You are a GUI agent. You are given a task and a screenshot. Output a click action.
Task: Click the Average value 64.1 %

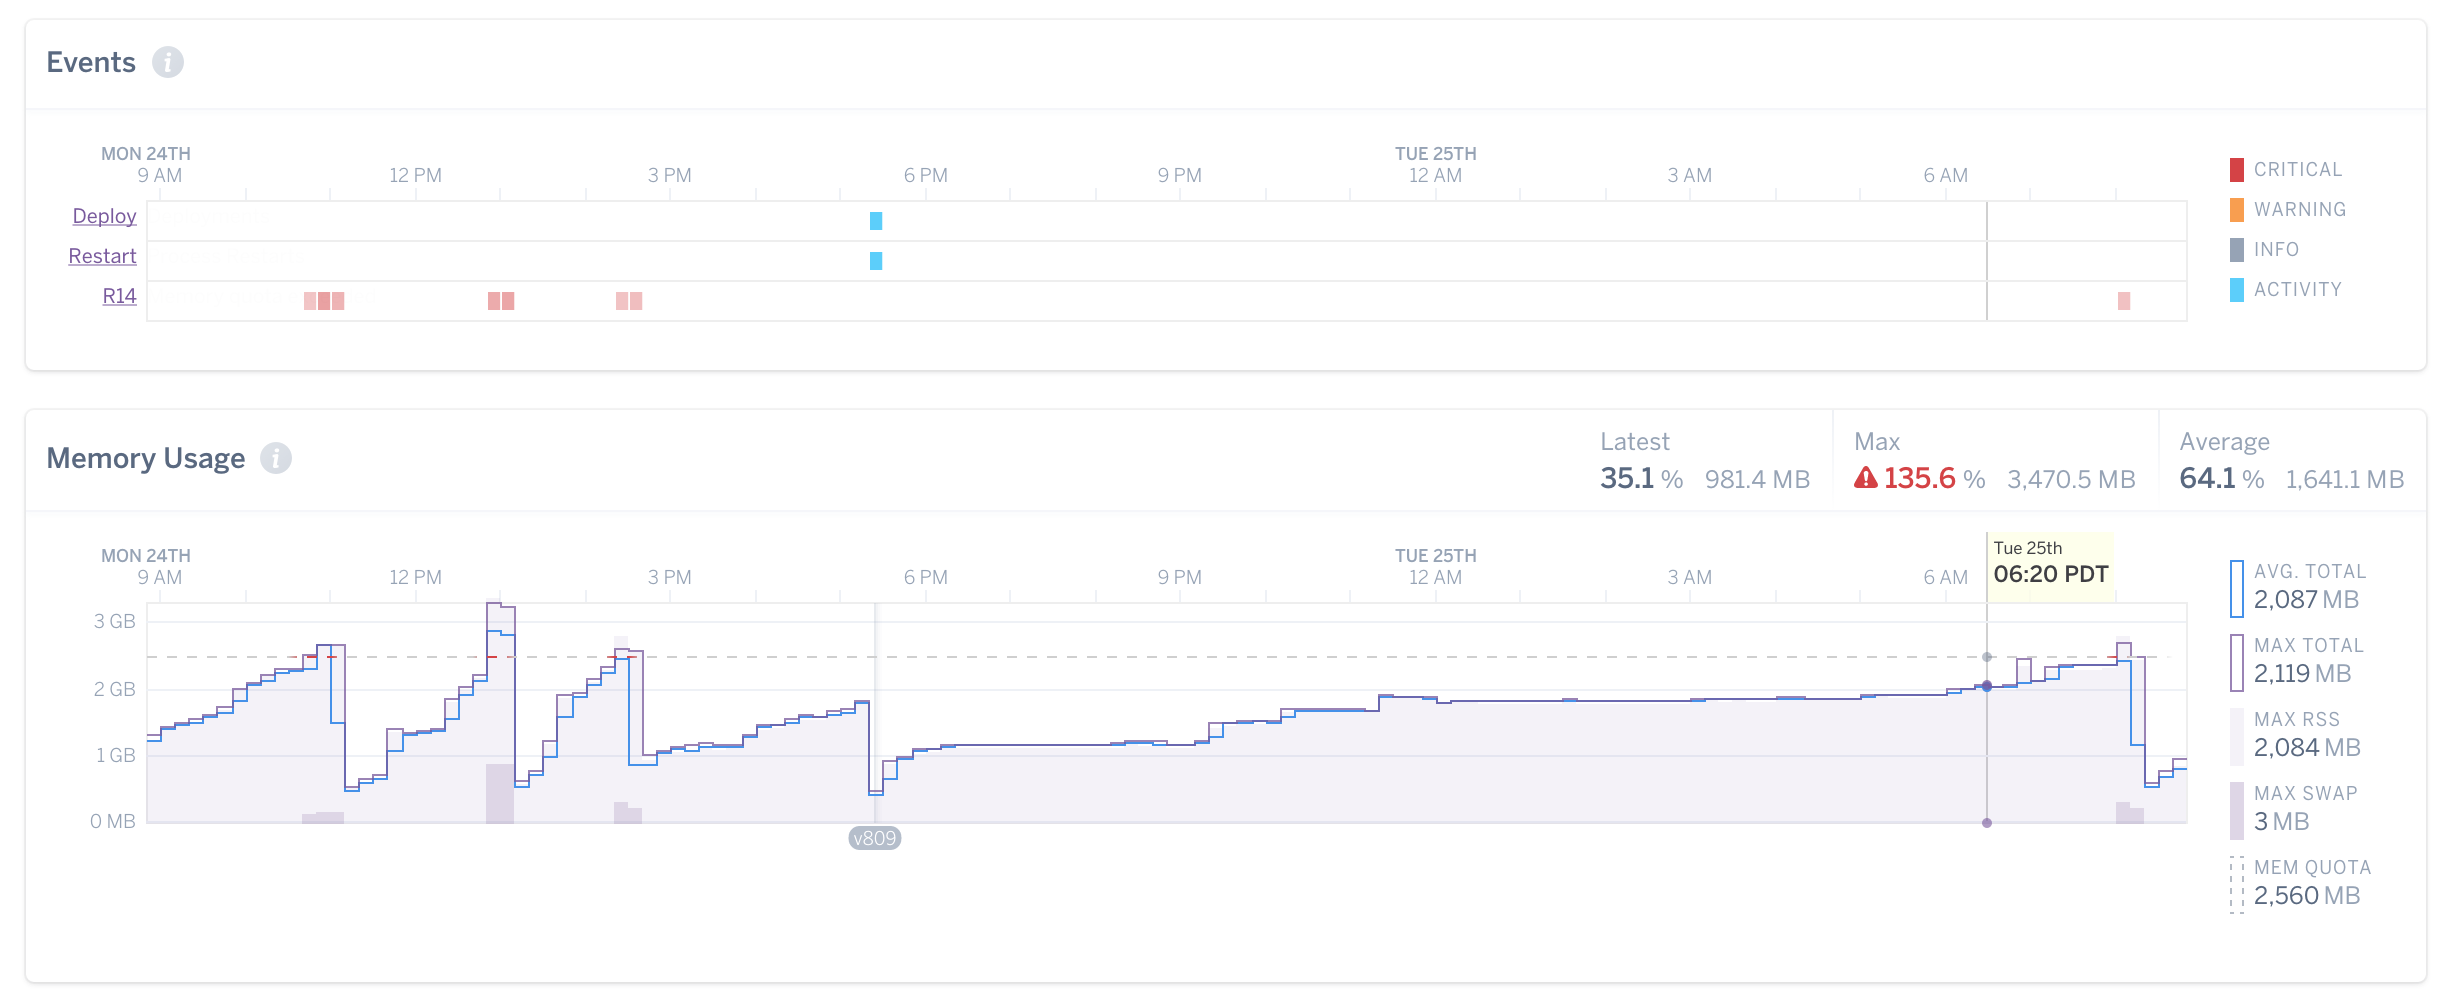(2221, 479)
